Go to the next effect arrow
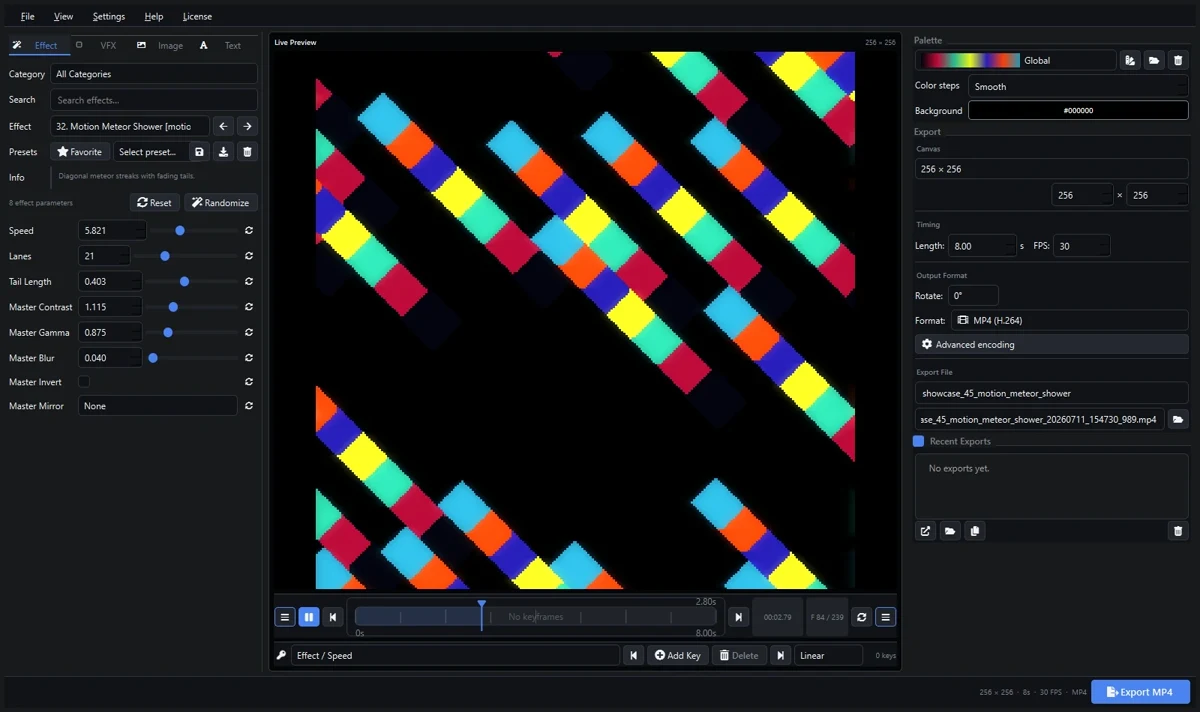The image size is (1200, 712). (247, 126)
